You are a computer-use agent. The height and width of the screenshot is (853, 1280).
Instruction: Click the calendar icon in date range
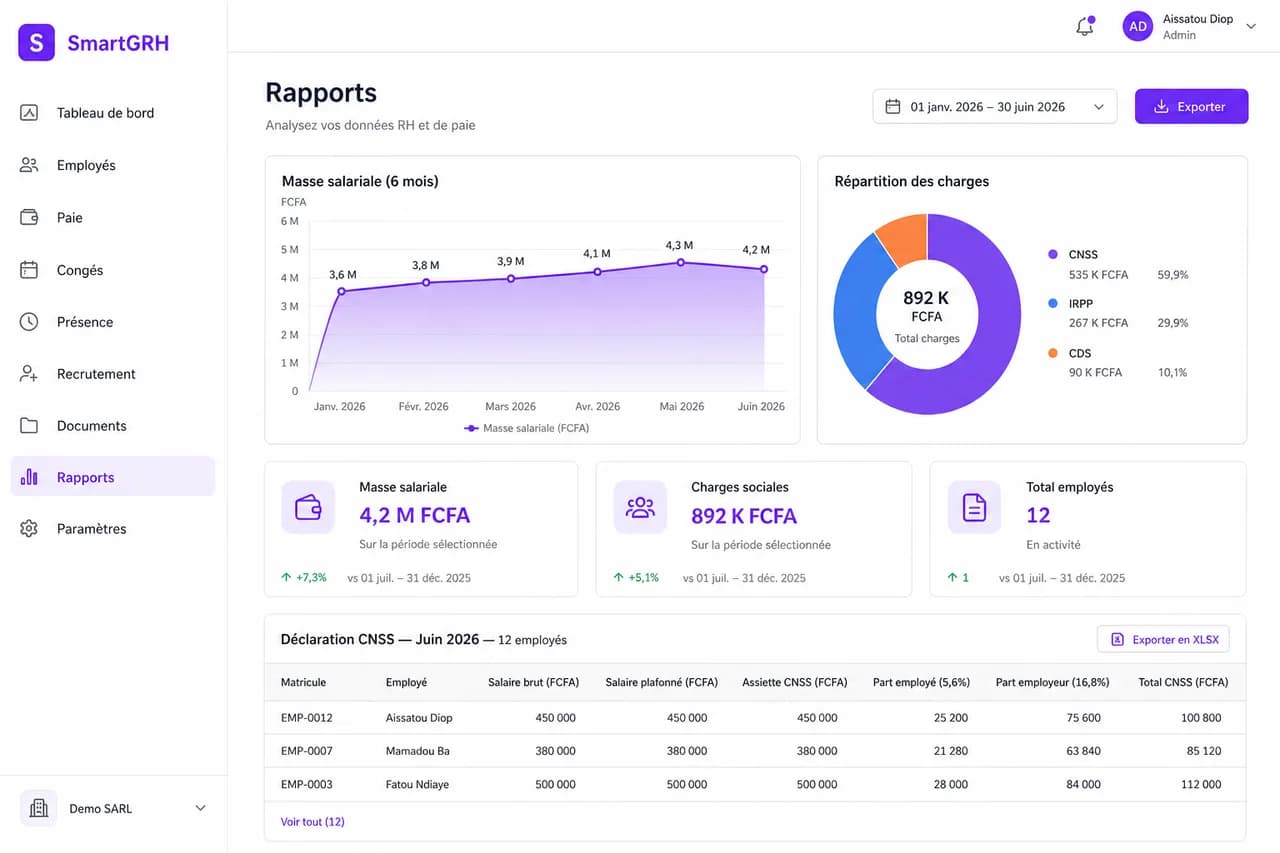click(893, 107)
